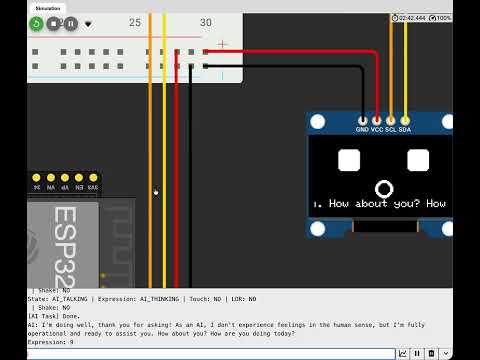Click the simulation timer reading 02:42.444

(409, 18)
